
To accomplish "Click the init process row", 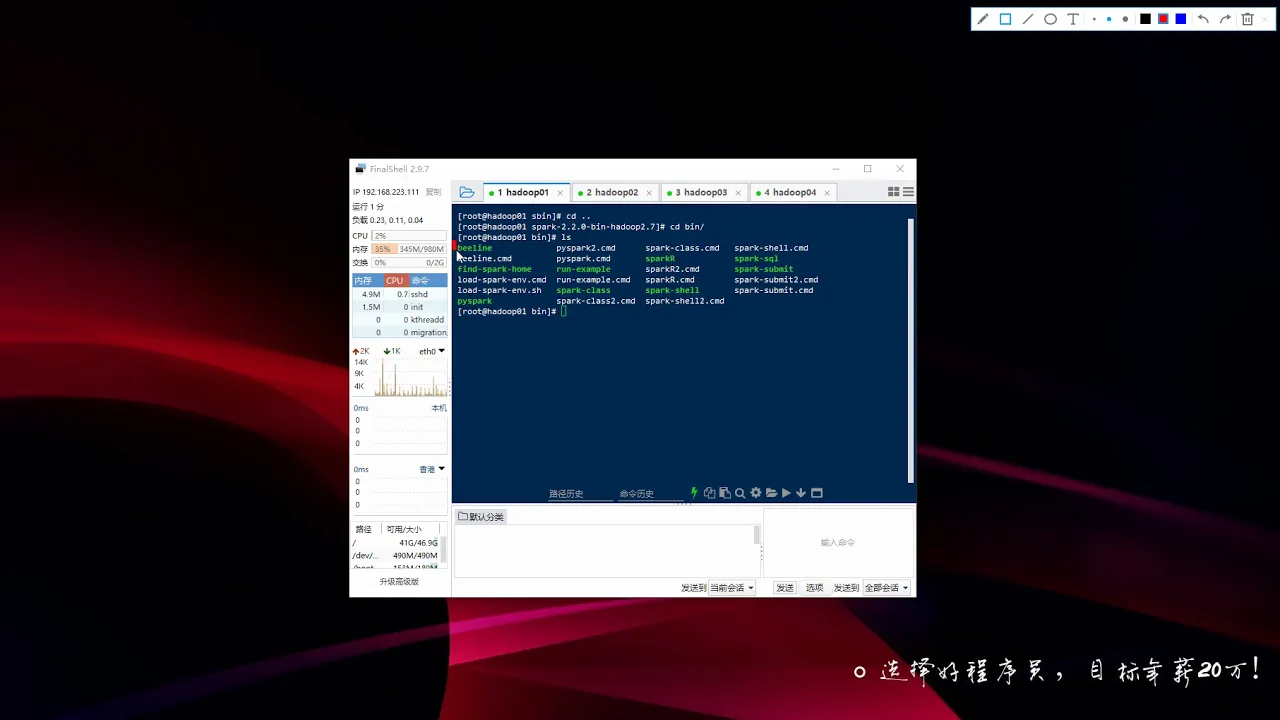I will coord(399,307).
